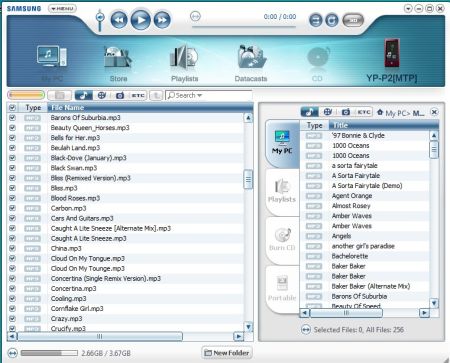
Task: Select Cornflake Girl.mp3 file
Action: click(77, 308)
